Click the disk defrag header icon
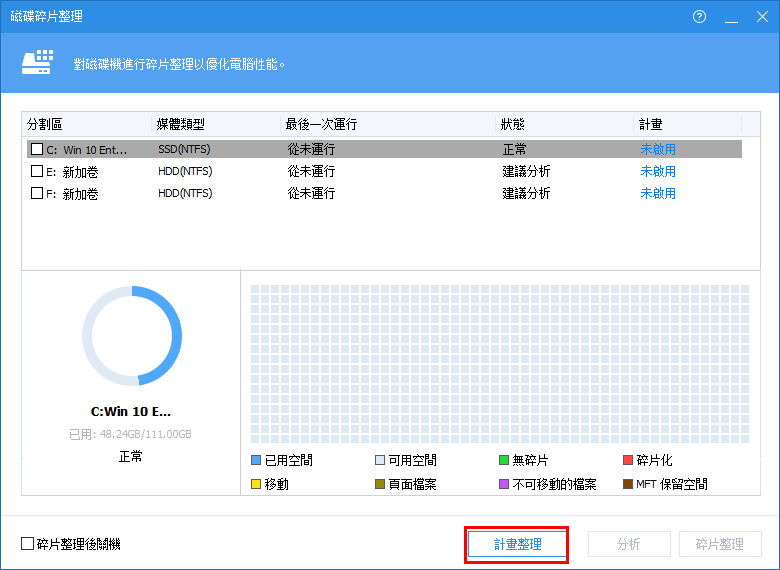This screenshot has width=780, height=570. tap(37, 62)
